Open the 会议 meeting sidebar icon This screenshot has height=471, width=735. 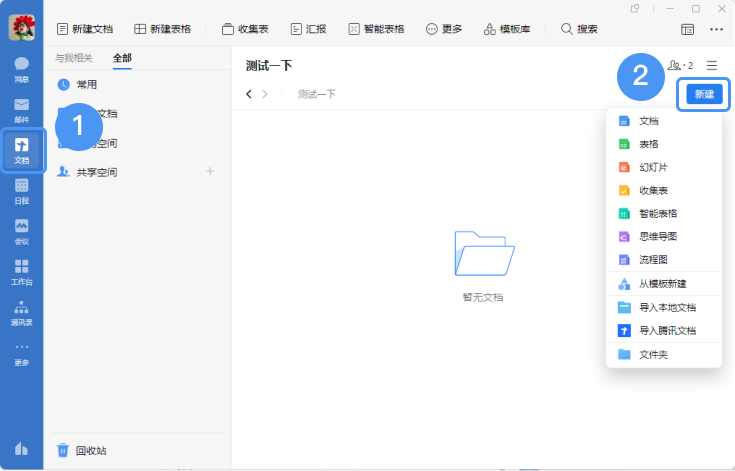click(22, 232)
